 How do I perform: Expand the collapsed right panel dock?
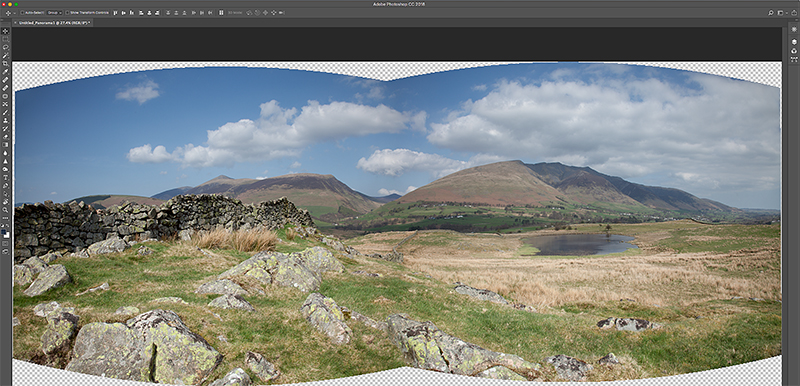796,21
